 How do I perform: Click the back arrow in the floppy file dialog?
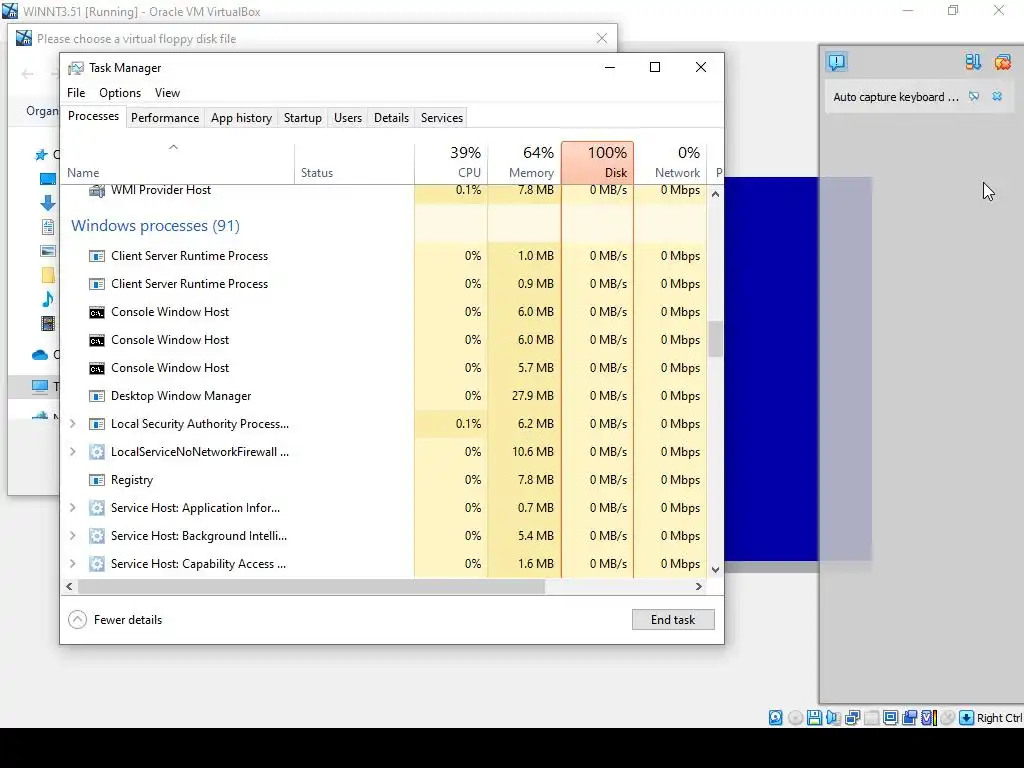click(27, 74)
